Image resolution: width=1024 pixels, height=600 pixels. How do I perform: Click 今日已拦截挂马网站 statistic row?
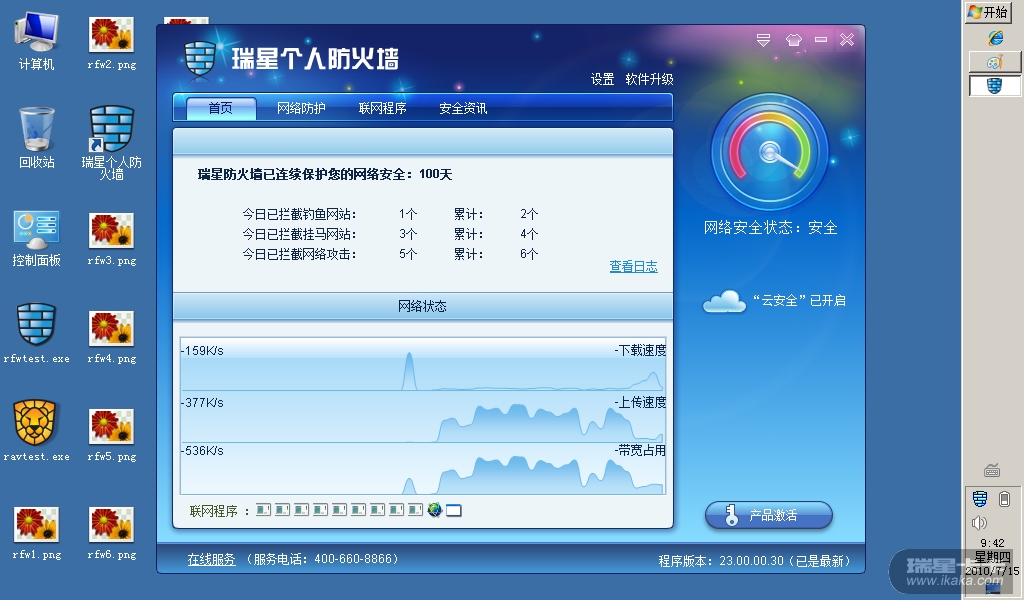coord(390,234)
